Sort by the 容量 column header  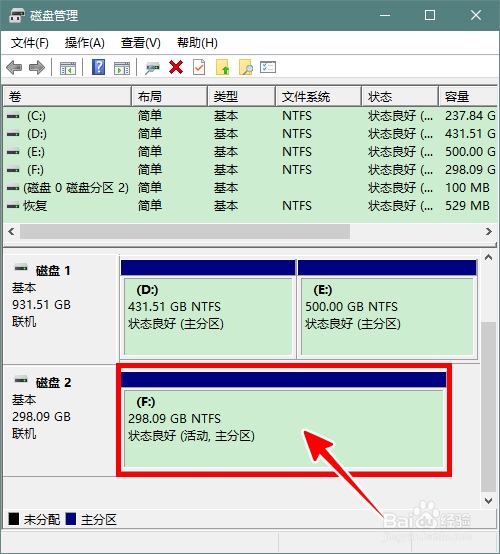point(468,96)
